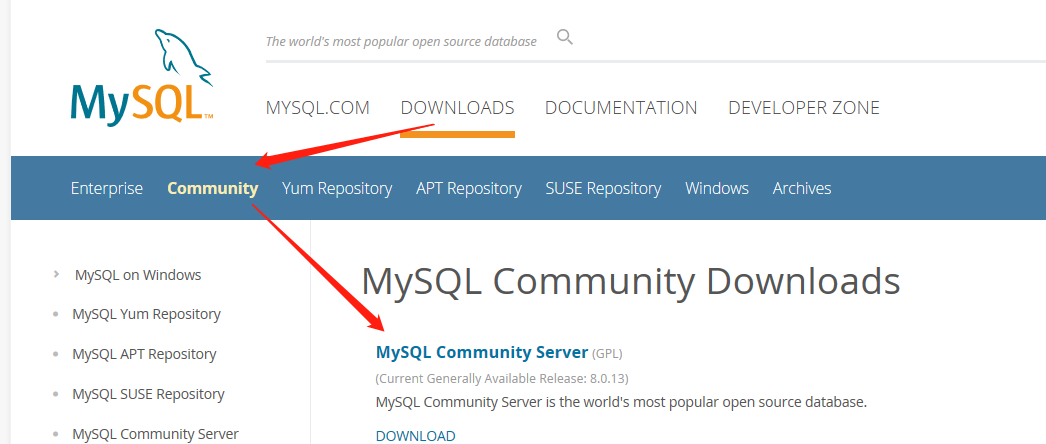Image resolution: width=1046 pixels, height=444 pixels.
Task: Select Yum Repository in submenu
Action: click(337, 189)
